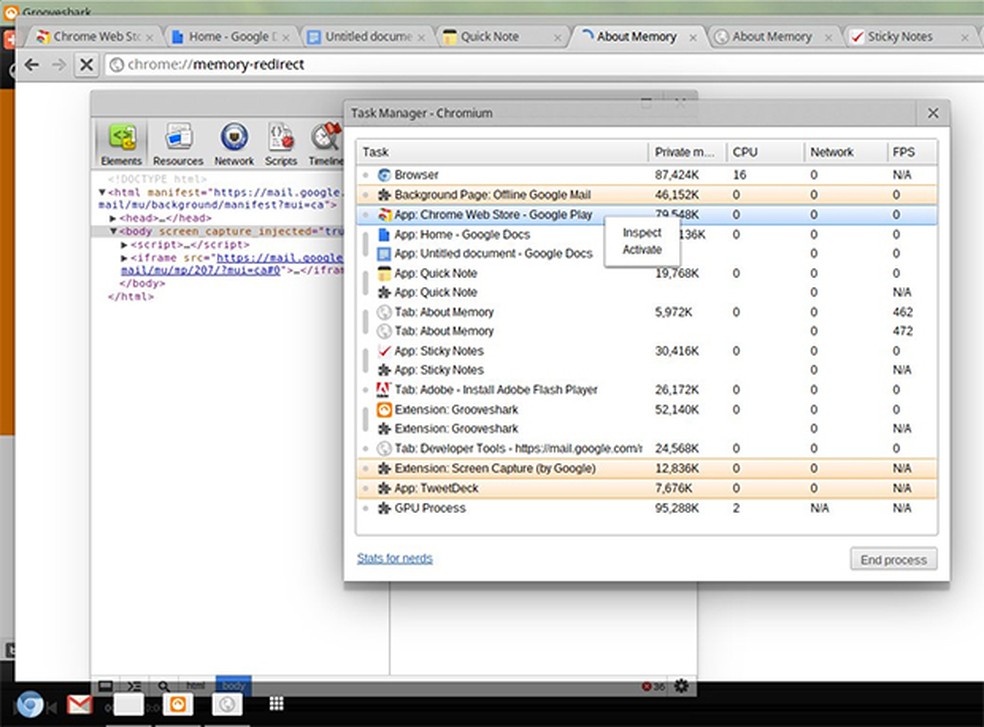Image resolution: width=984 pixels, height=727 pixels.
Task: Switch to the Network panel icon
Action: 234,143
